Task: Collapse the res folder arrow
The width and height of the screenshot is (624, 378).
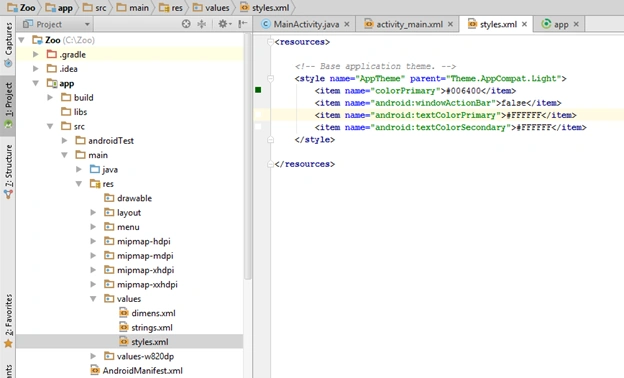Action: [x=79, y=184]
